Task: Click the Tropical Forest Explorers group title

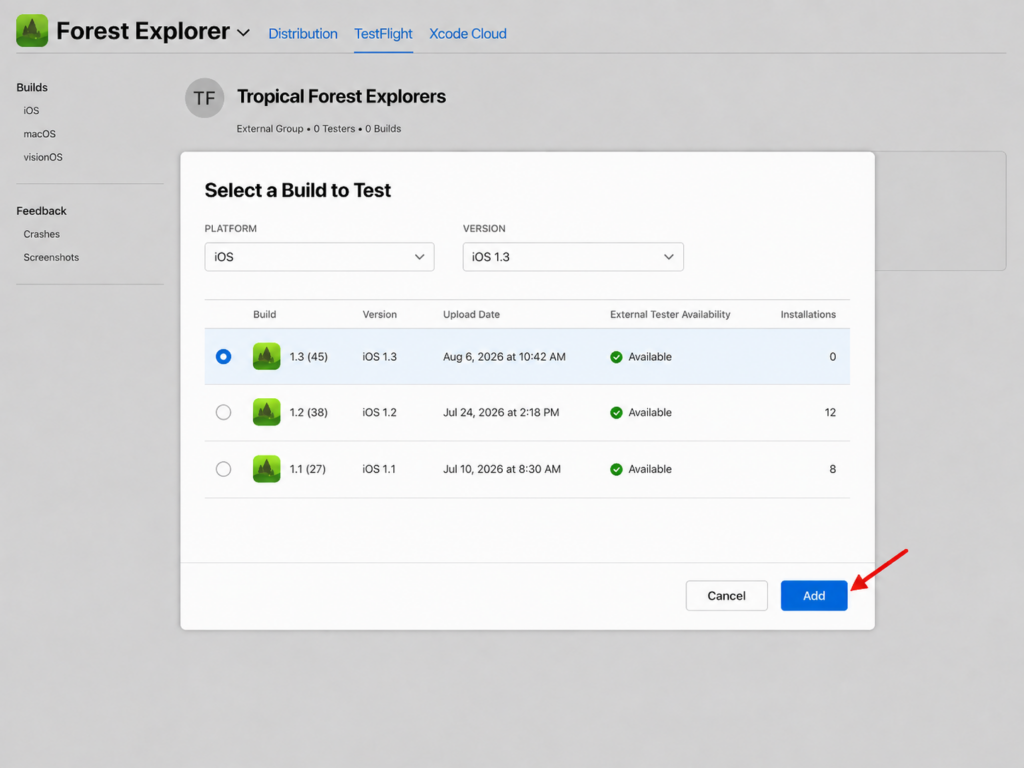Action: (342, 97)
